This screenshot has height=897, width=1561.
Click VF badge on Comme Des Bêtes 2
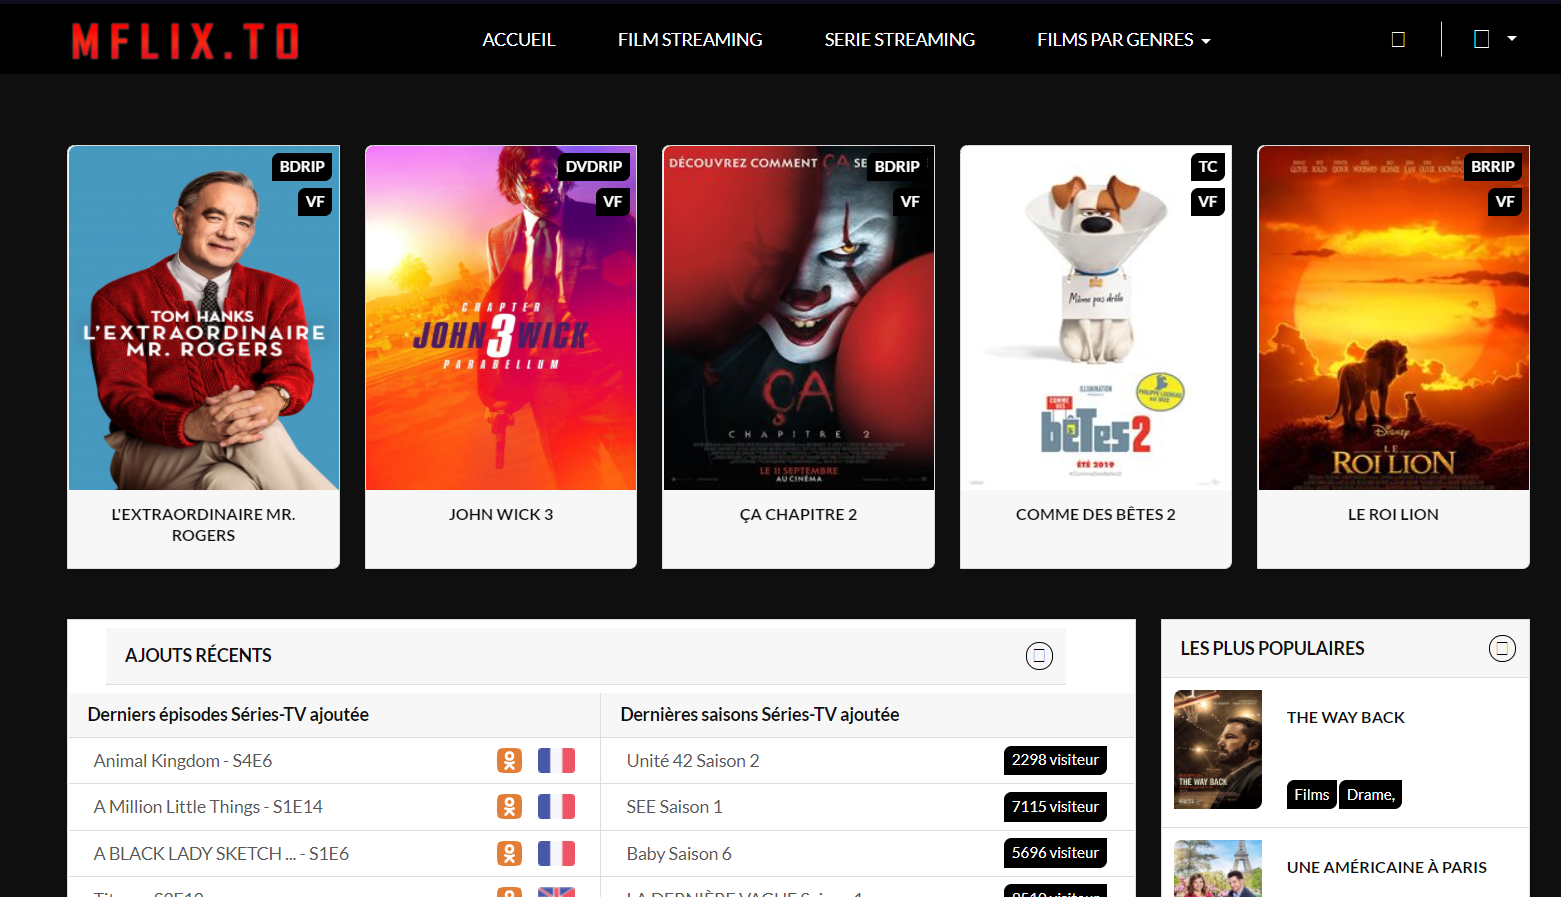click(x=1208, y=202)
